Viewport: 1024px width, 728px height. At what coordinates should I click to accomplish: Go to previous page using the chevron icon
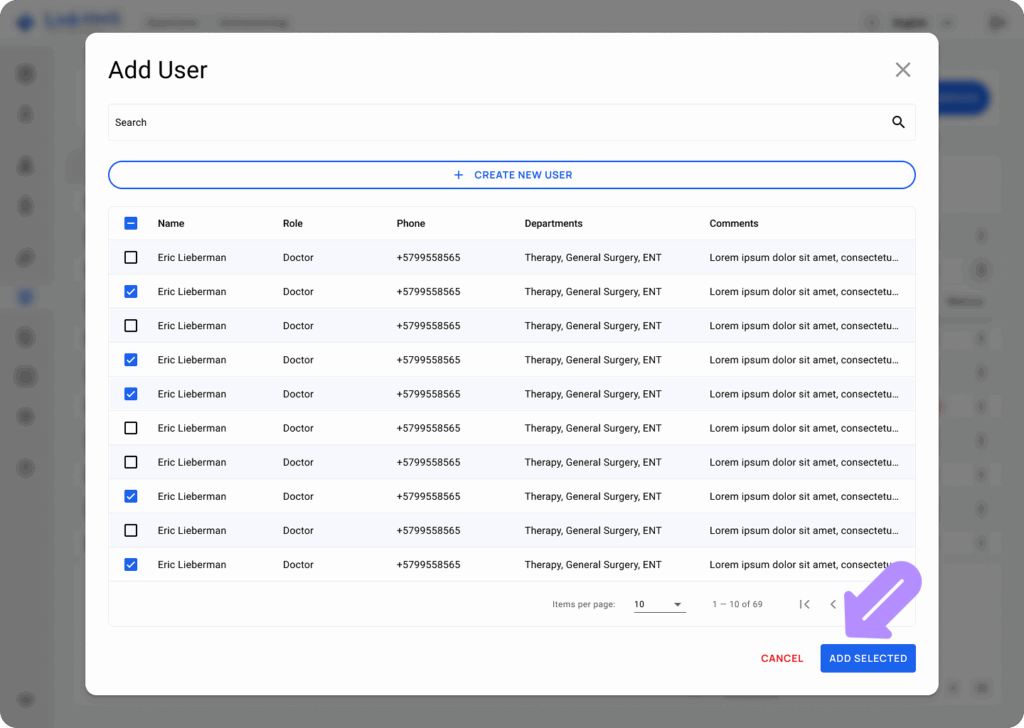[x=833, y=604]
